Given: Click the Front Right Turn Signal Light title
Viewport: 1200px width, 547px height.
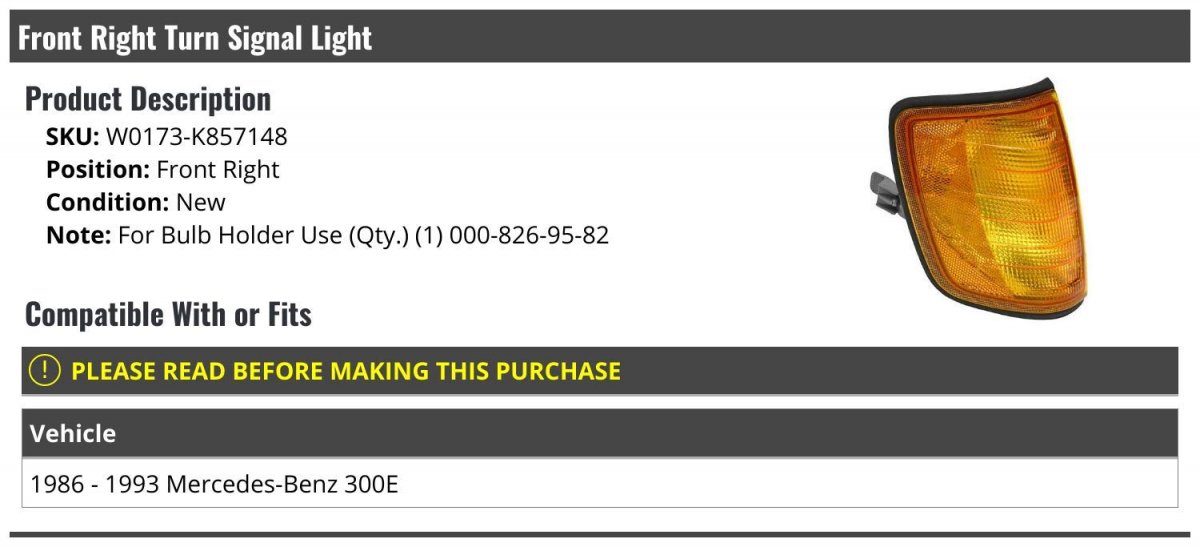Looking at the screenshot, I should 195,38.
